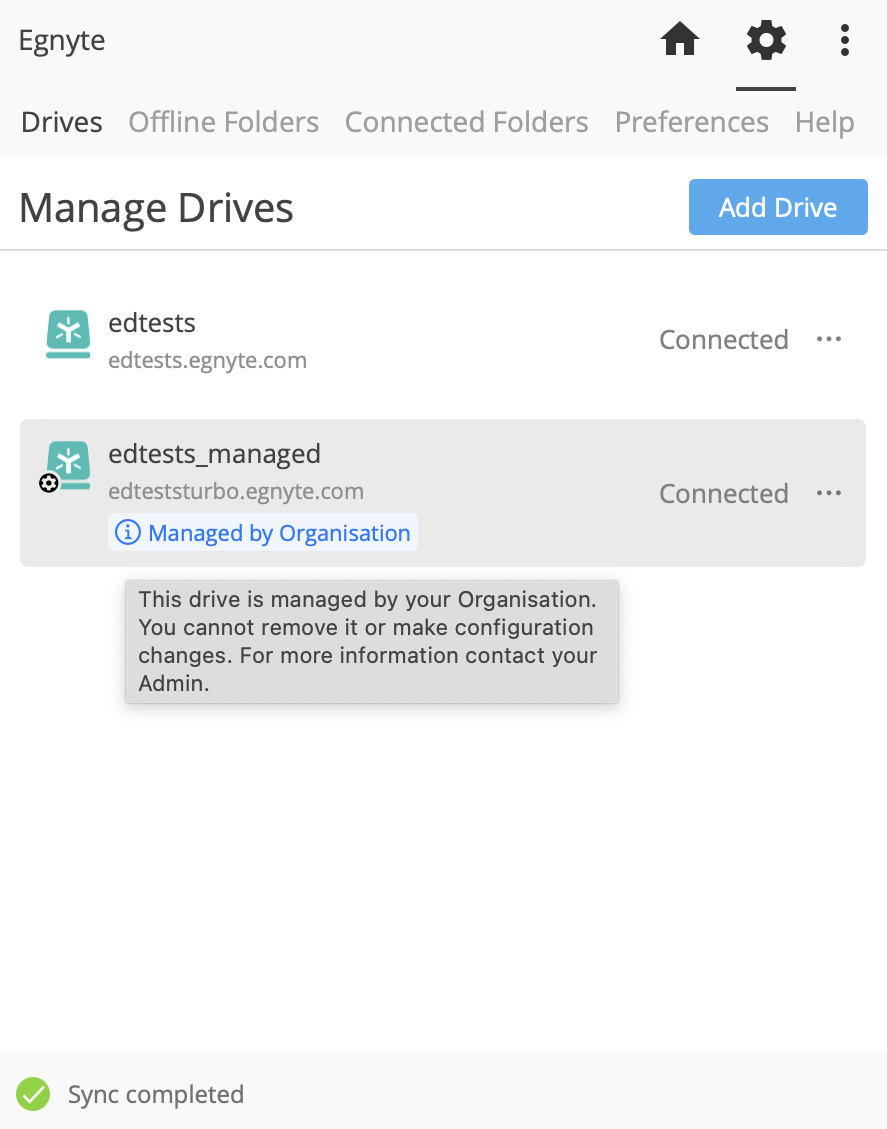The image size is (887, 1129).
Task: Click the info icon beside Managed by Organisation
Action: coord(128,532)
